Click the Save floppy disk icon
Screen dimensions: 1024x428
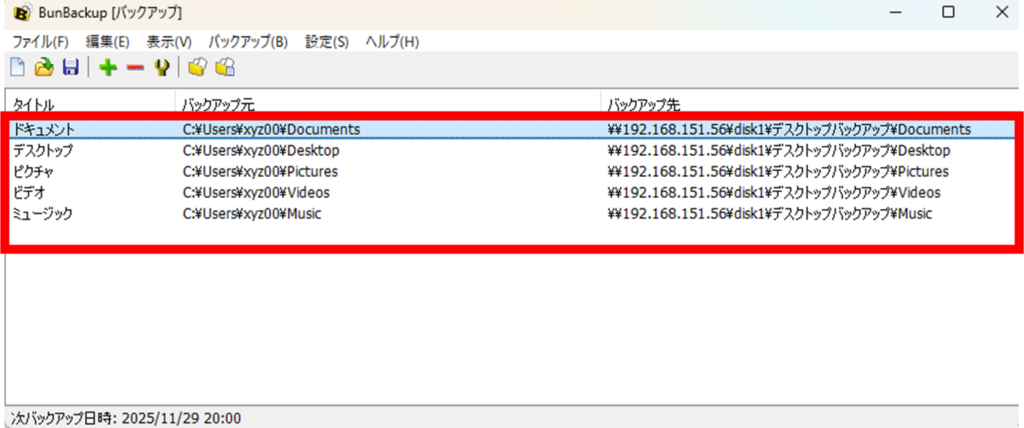(71, 67)
